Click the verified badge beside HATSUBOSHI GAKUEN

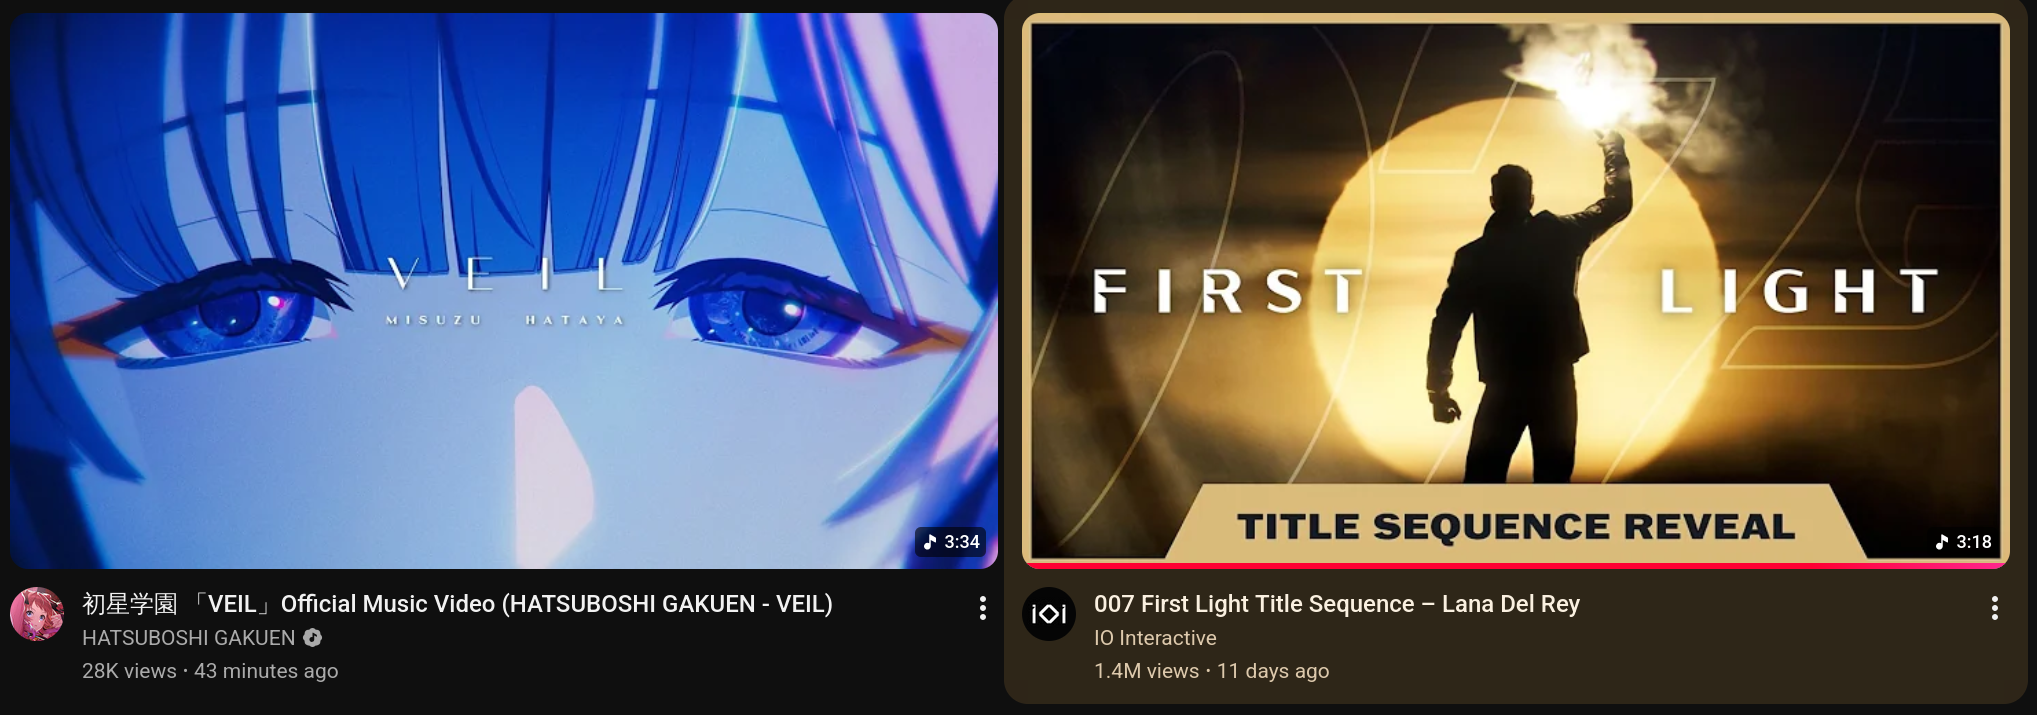pyautogui.click(x=313, y=638)
